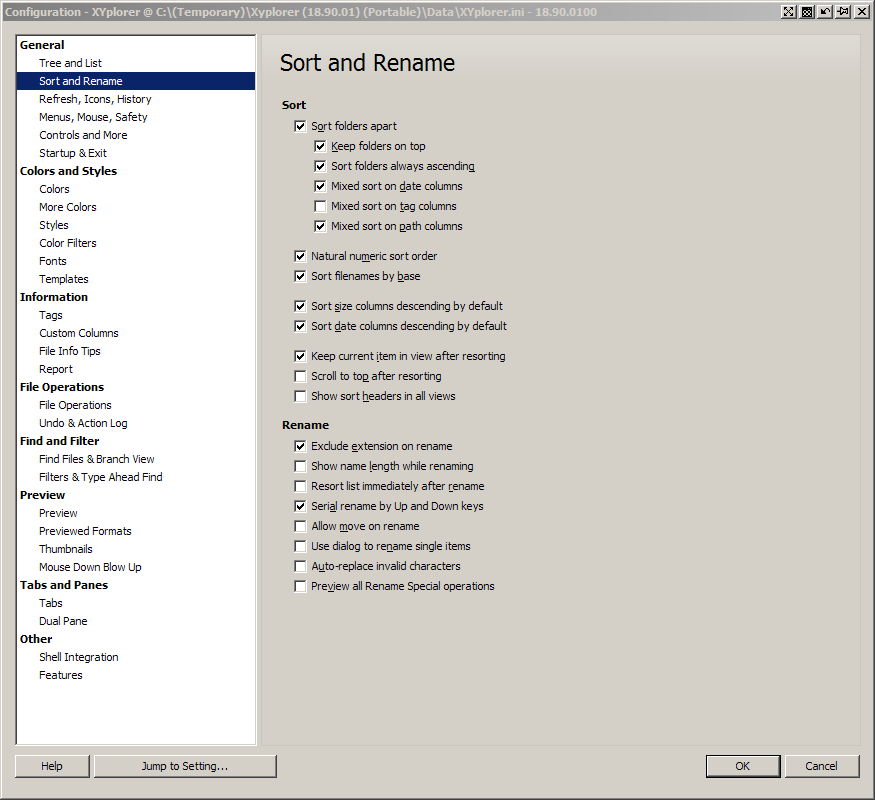
Task: Click the dotted pattern icon in title bar
Action: tap(807, 11)
